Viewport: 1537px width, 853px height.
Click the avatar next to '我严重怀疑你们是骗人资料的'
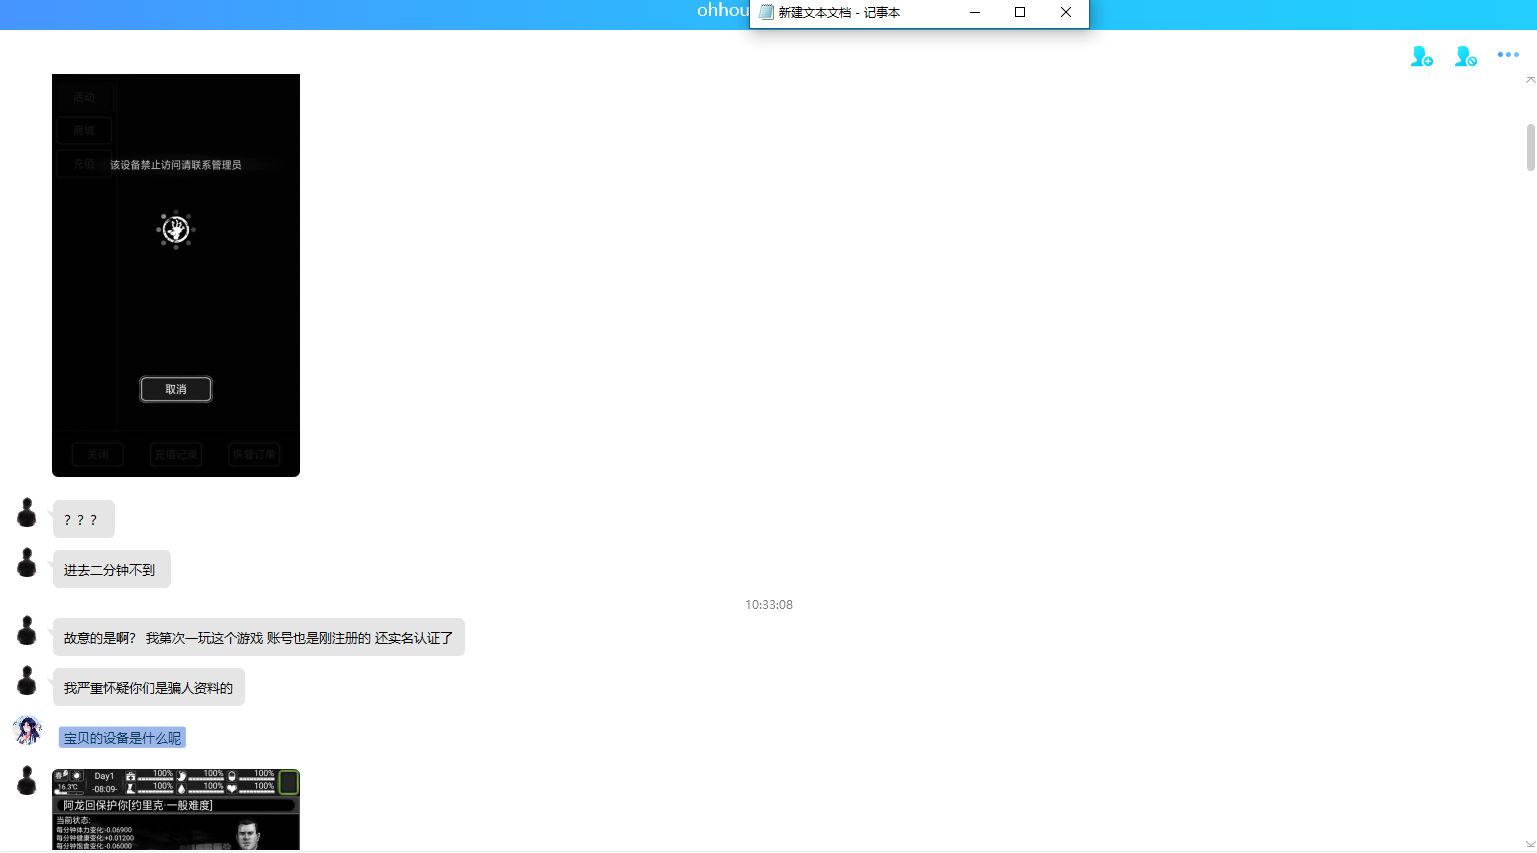27,681
